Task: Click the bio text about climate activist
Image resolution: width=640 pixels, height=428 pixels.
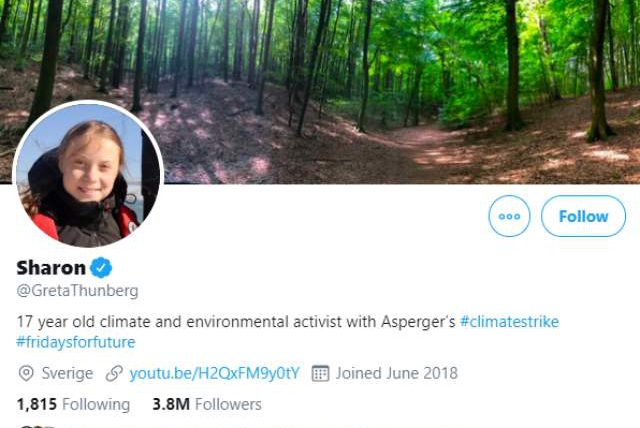Action: point(236,321)
